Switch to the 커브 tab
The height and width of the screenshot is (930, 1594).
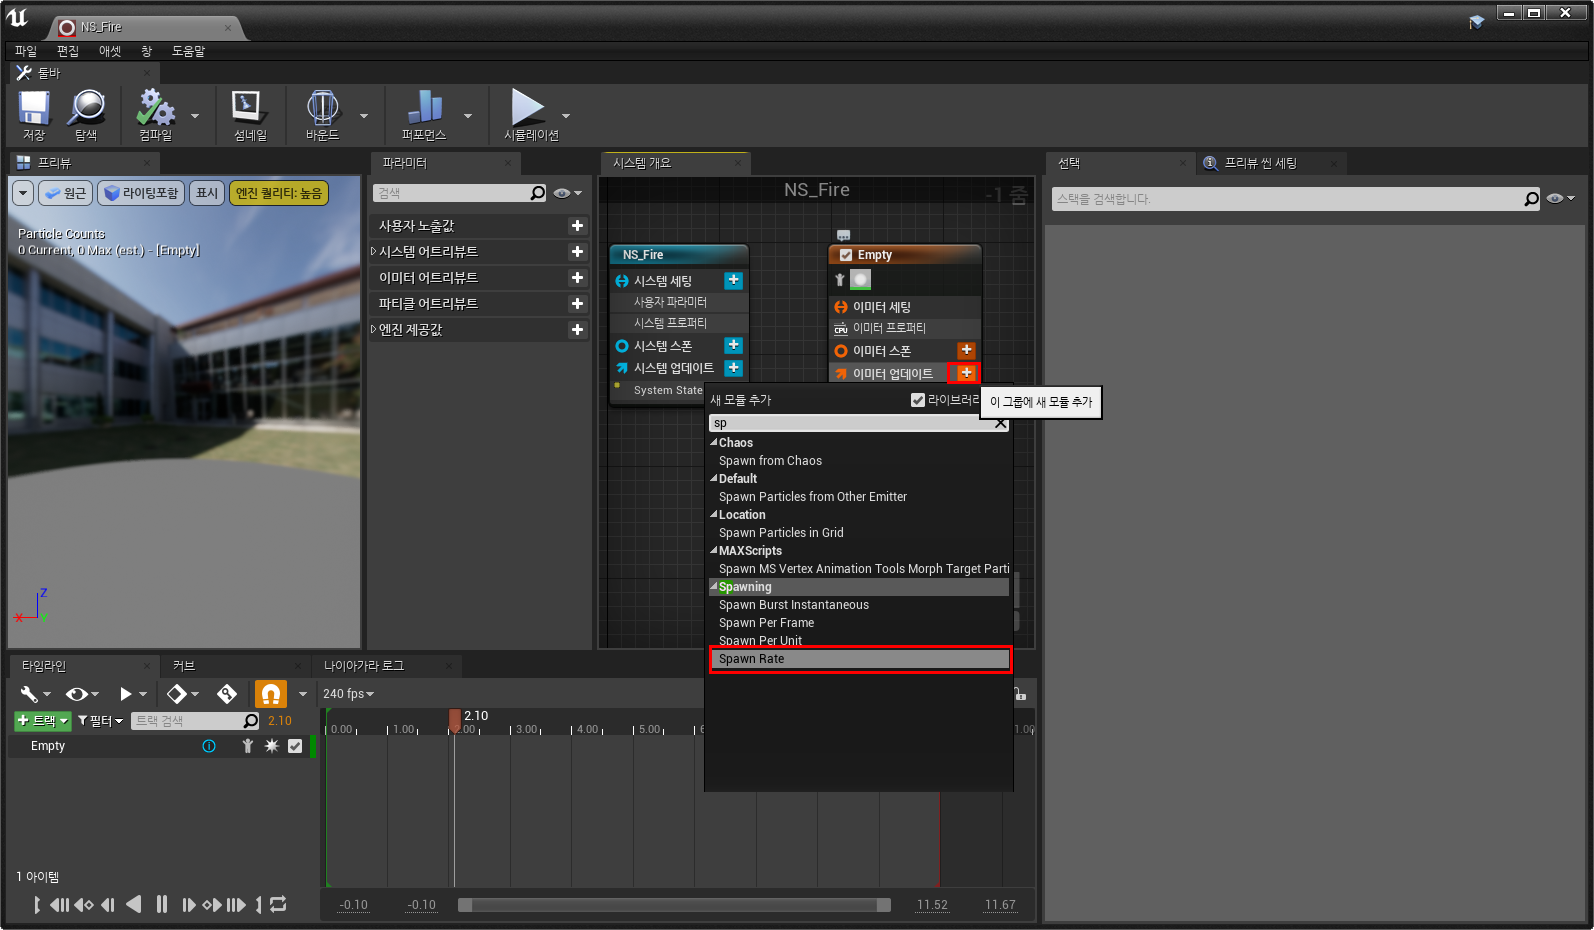[x=184, y=666]
